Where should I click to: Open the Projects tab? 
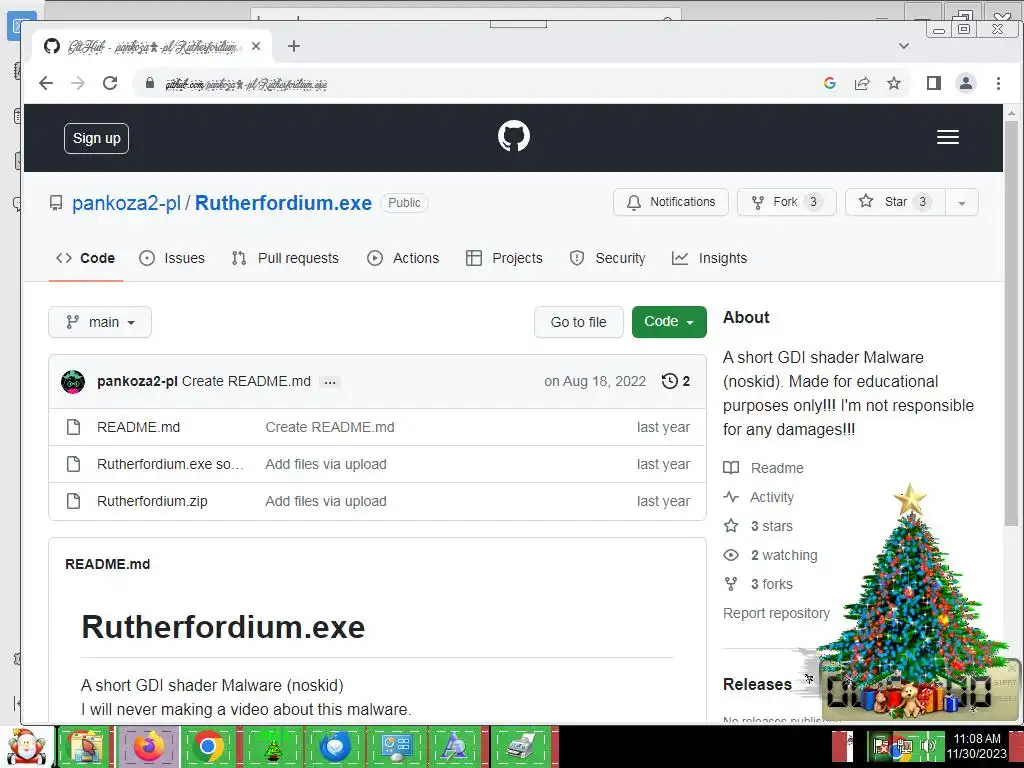pyautogui.click(x=504, y=258)
